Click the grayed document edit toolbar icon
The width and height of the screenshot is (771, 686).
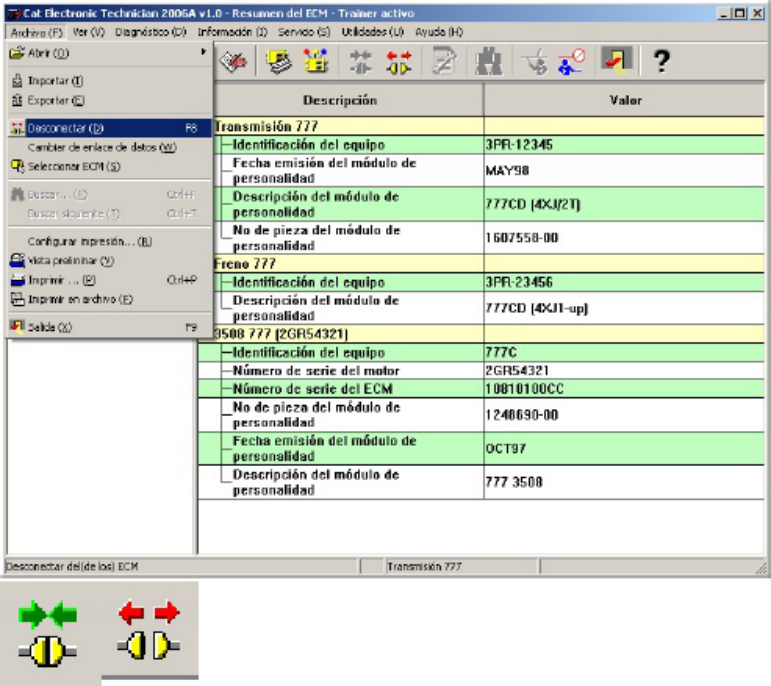(x=444, y=62)
